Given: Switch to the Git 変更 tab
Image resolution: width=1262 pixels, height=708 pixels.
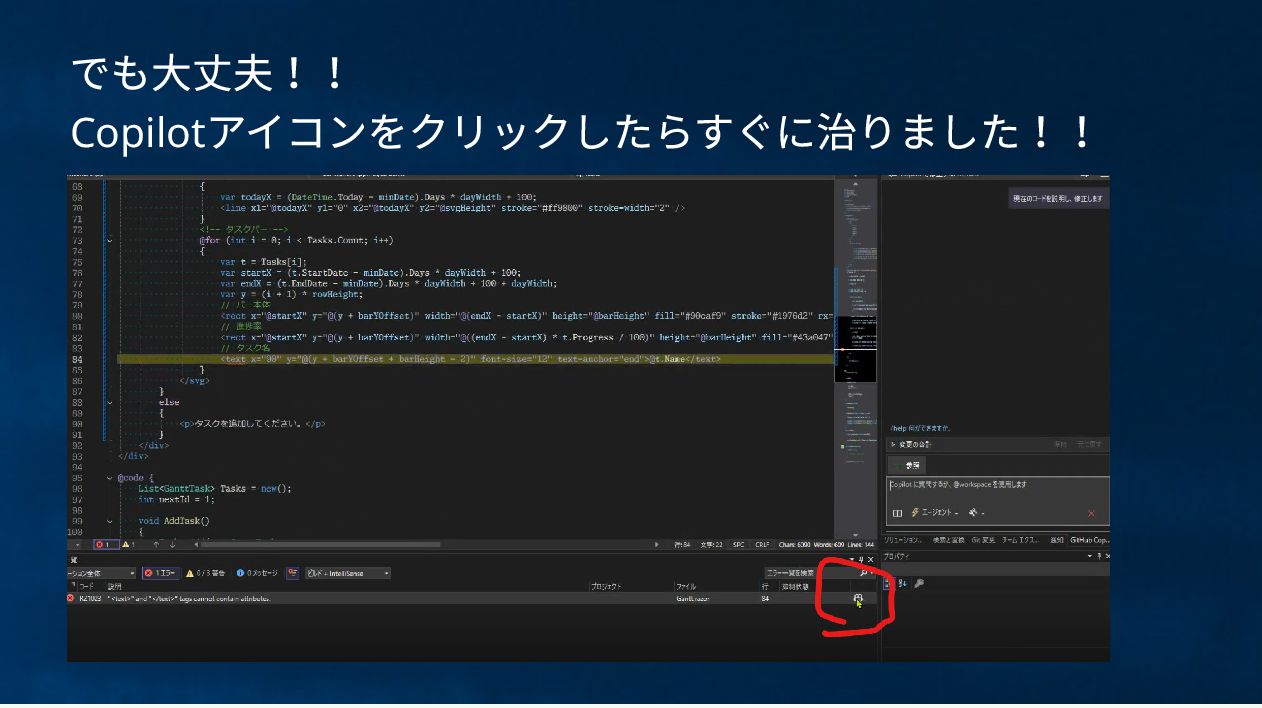Looking at the screenshot, I should pyautogui.click(x=983, y=540).
